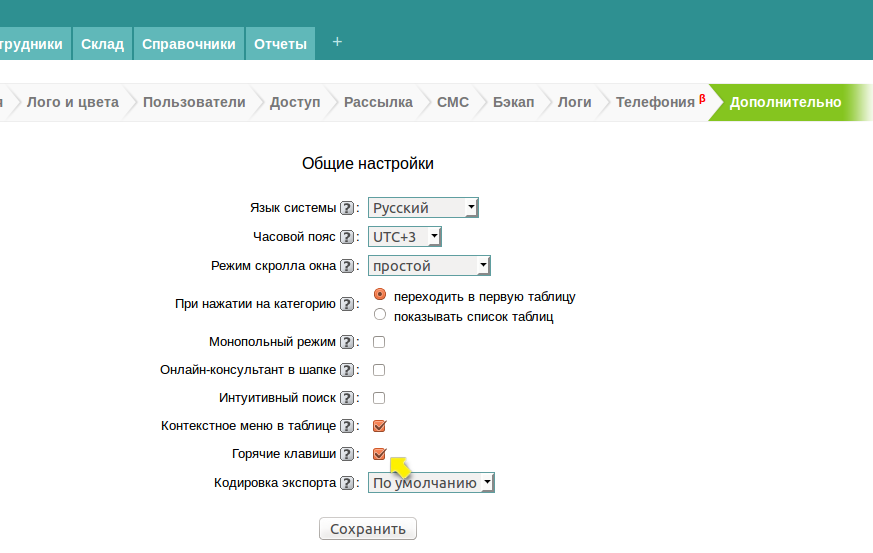Open the Язык системы dropdown
The height and width of the screenshot is (553, 873).
pyautogui.click(x=423, y=208)
